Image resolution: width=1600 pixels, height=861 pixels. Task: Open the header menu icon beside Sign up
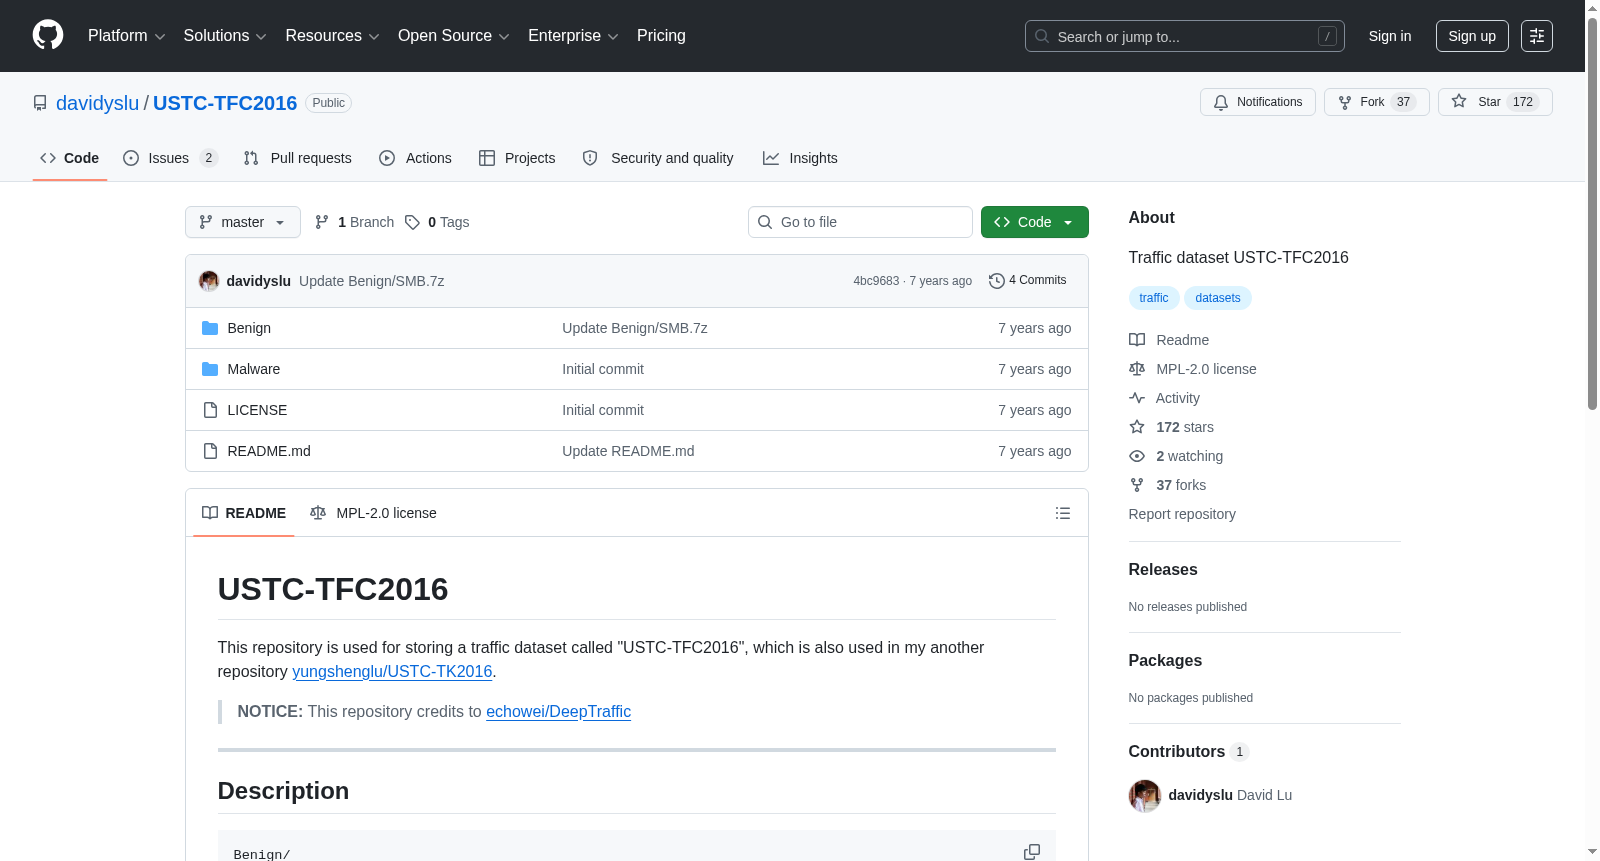(1537, 36)
